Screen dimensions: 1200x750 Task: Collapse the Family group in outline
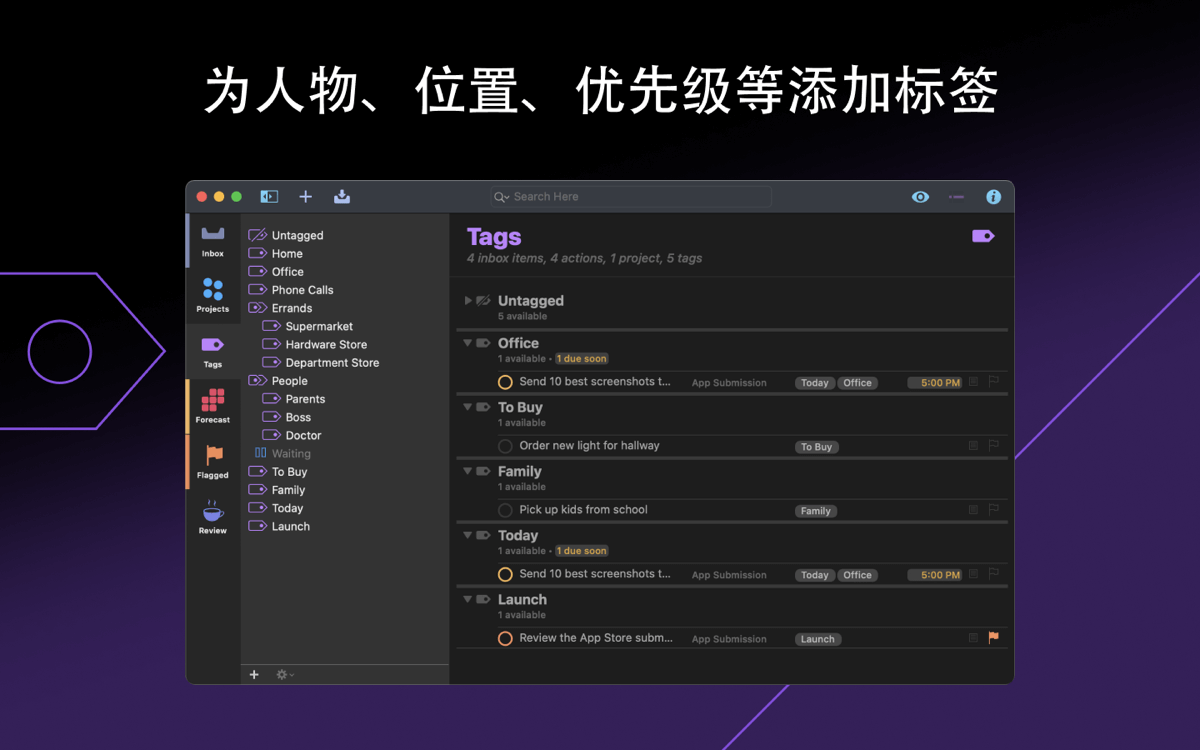467,471
